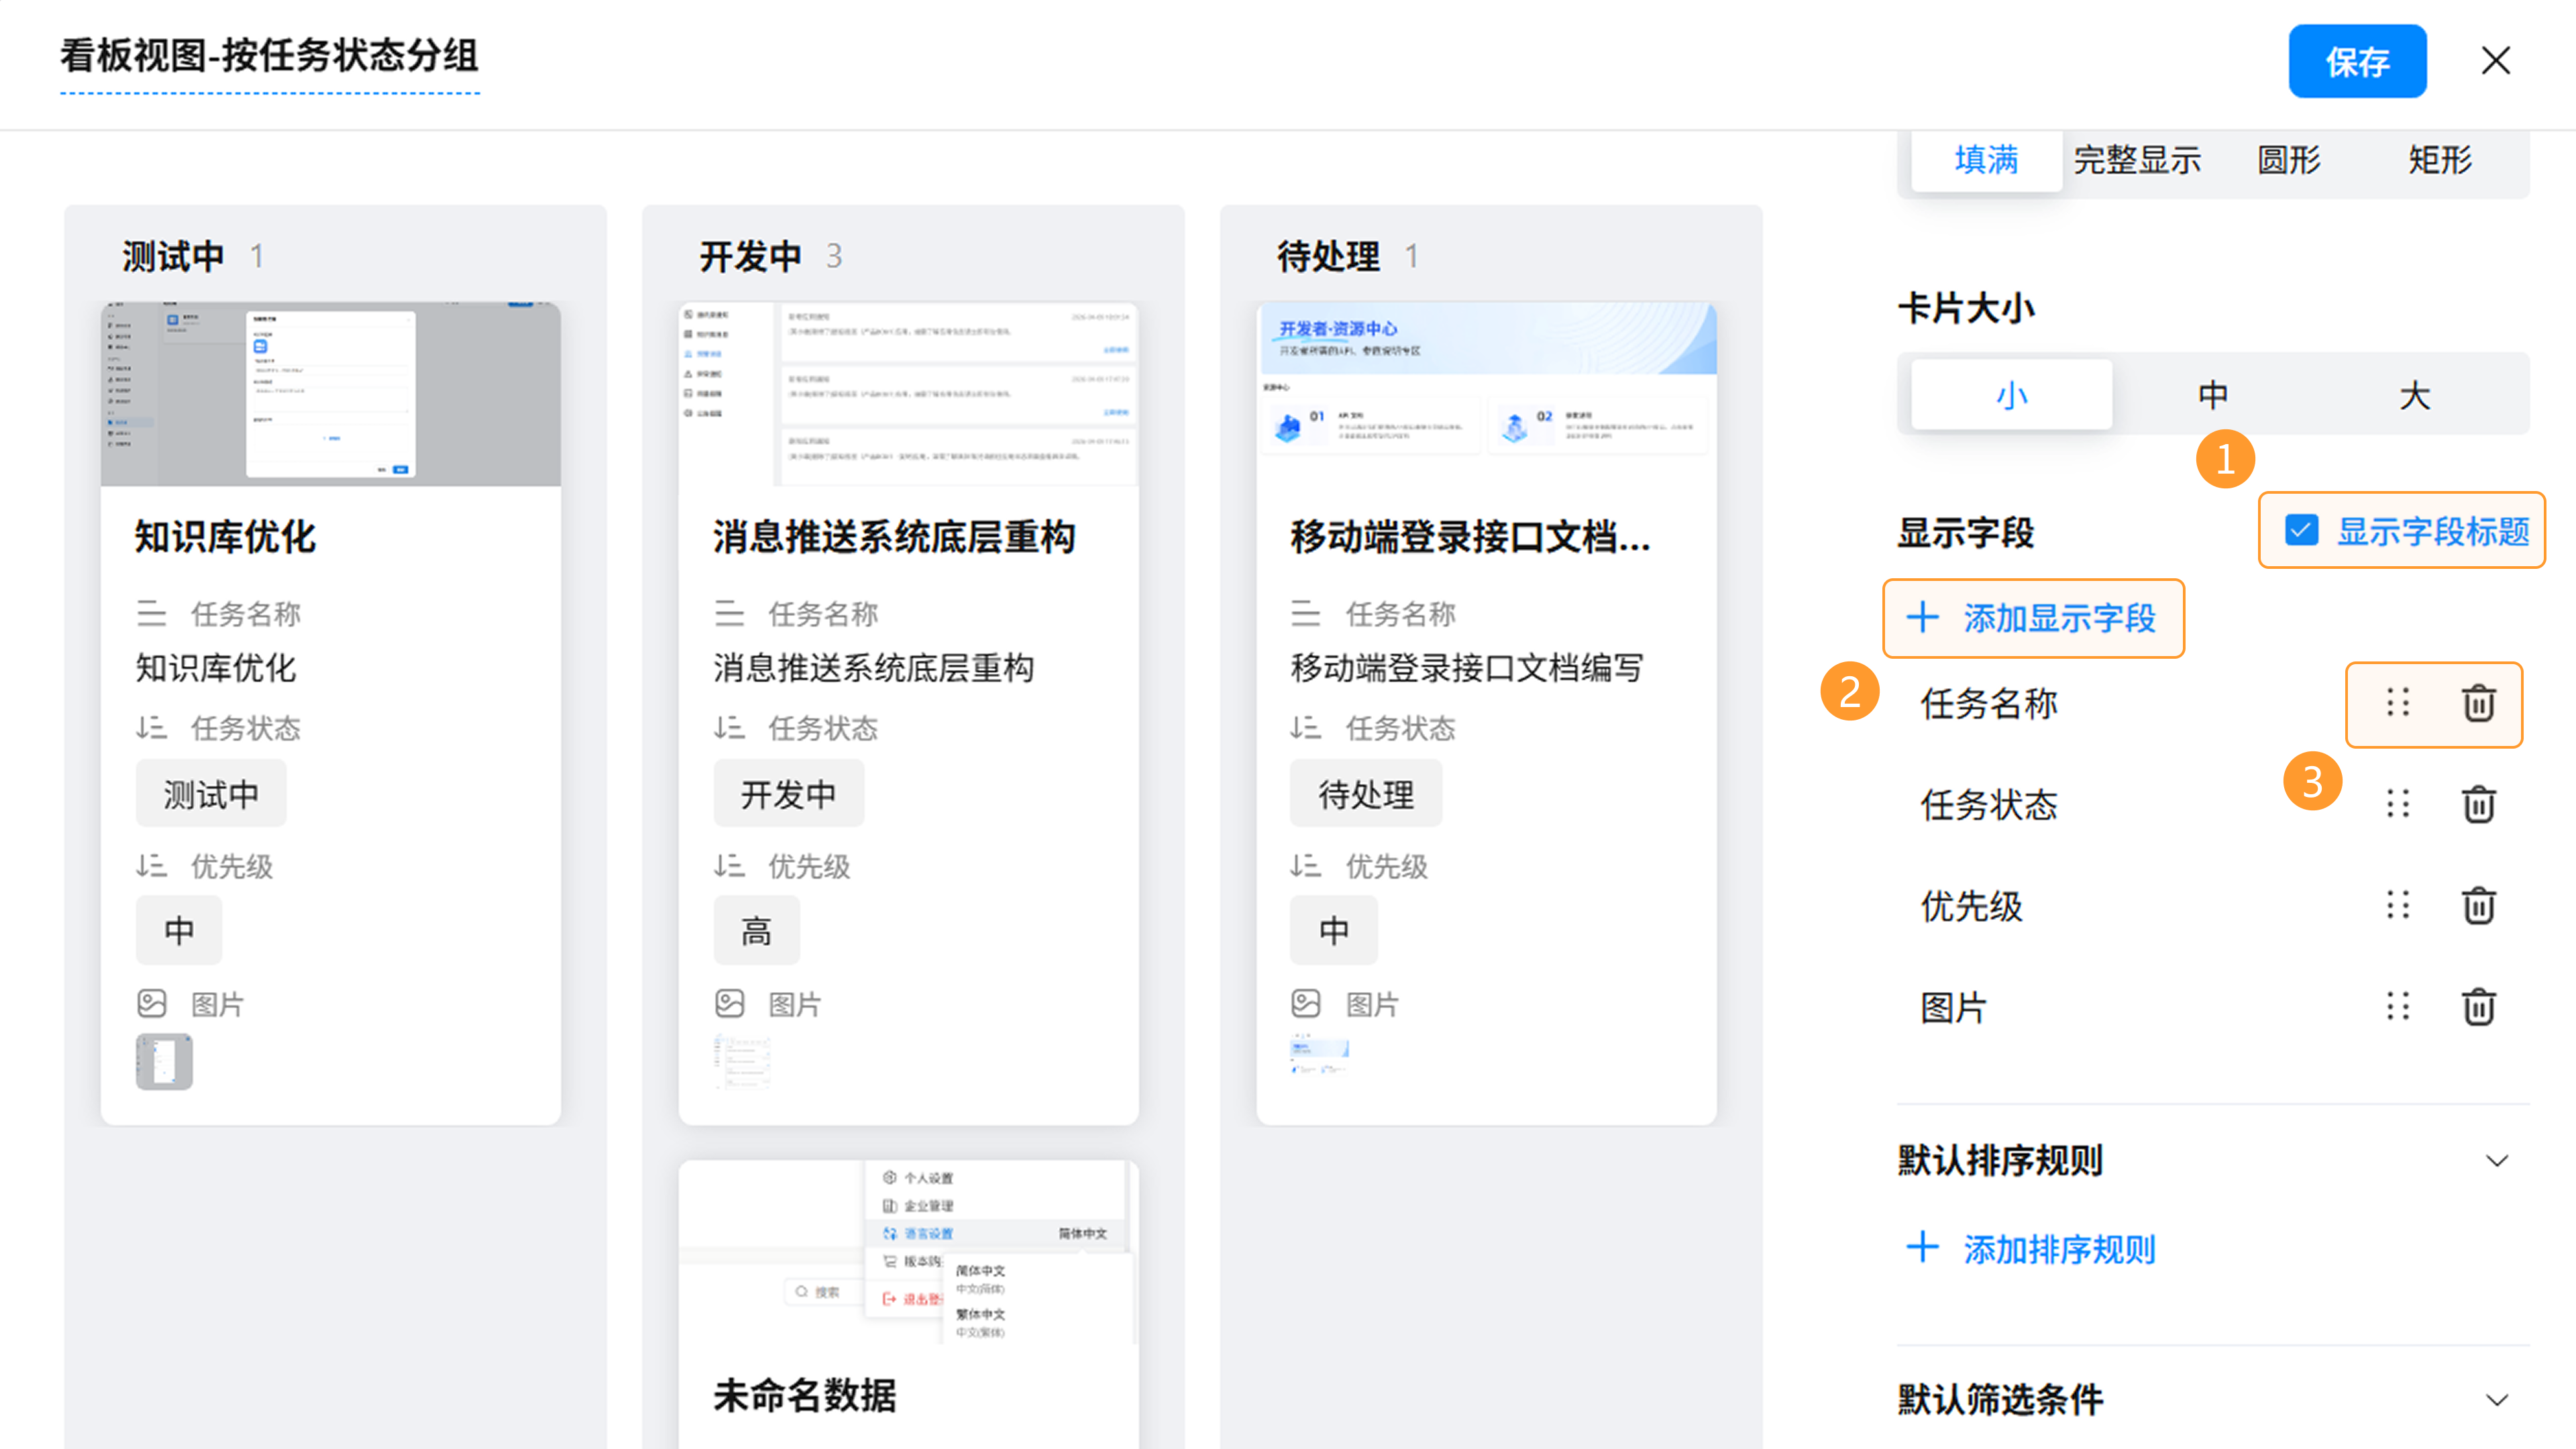
Task: Click drag handle beside 图片 field
Action: click(2397, 1006)
